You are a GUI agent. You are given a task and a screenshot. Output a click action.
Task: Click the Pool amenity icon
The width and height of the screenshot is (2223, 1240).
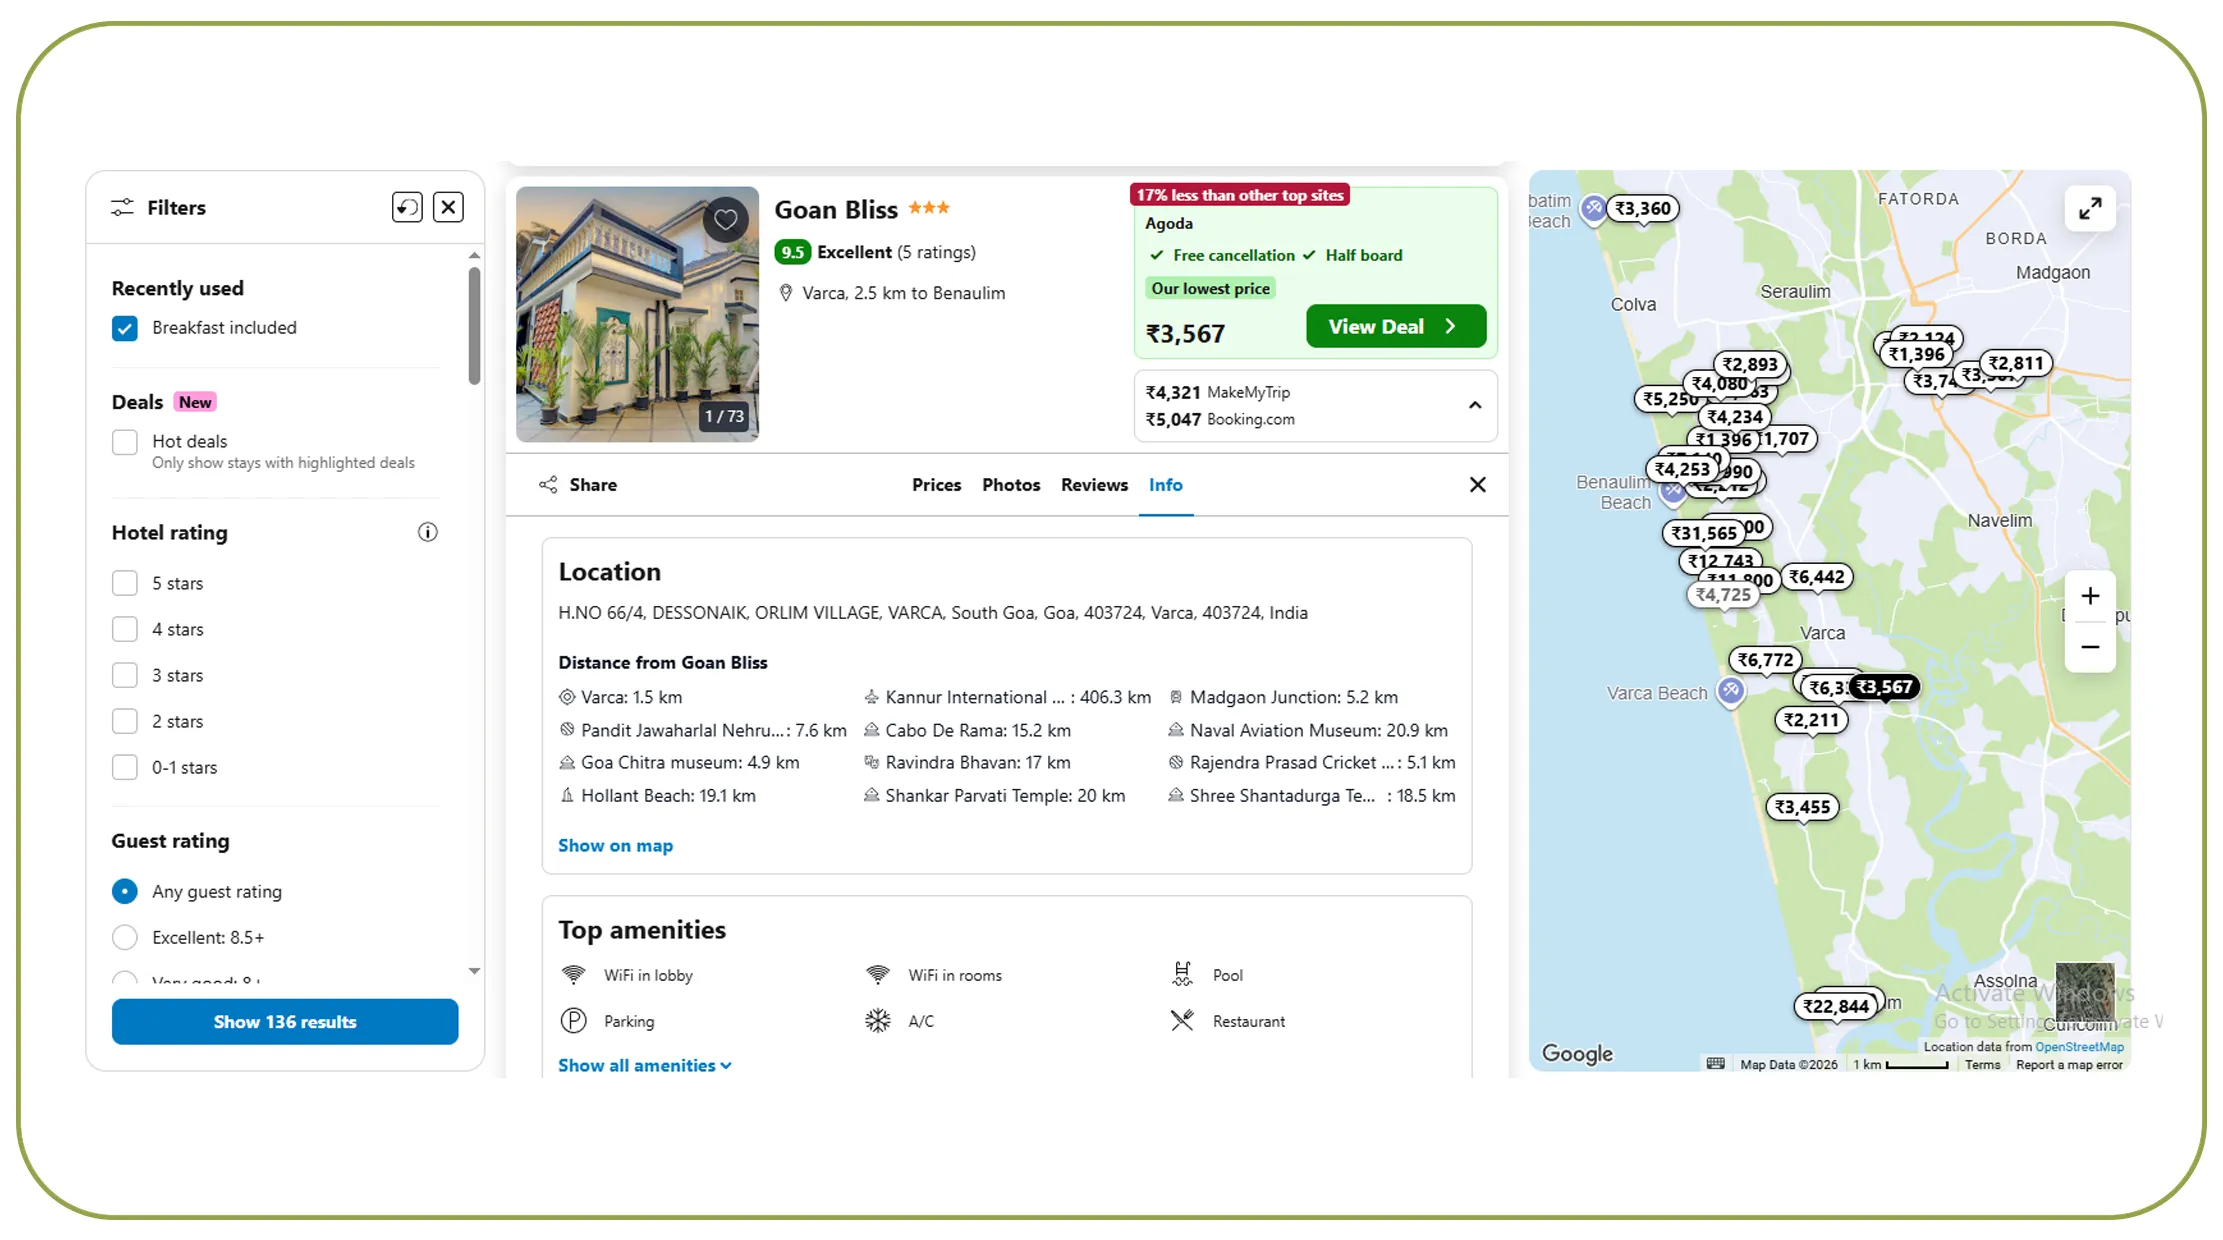coord(1182,974)
